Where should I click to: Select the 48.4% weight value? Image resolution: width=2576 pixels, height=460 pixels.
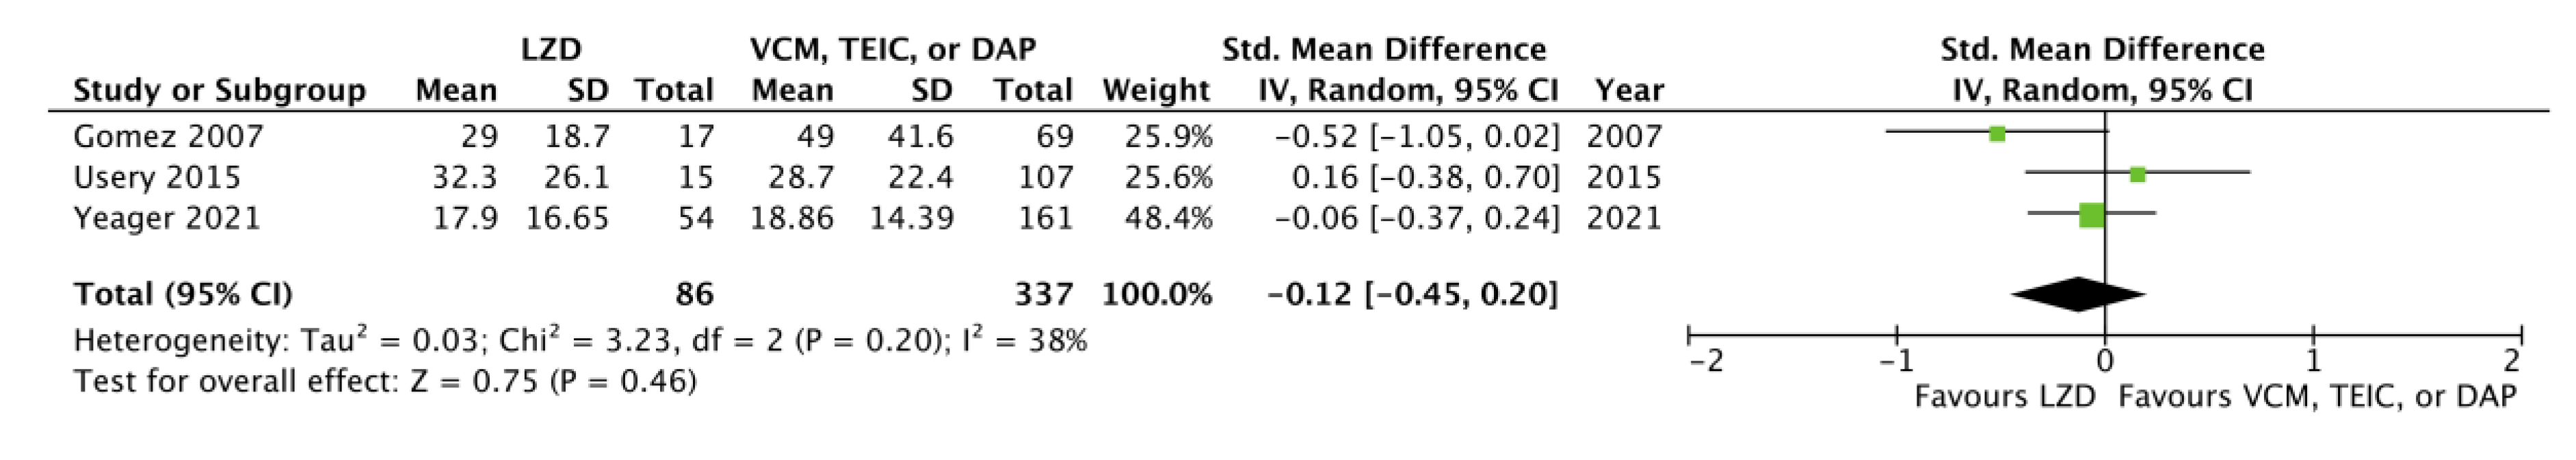(1168, 218)
